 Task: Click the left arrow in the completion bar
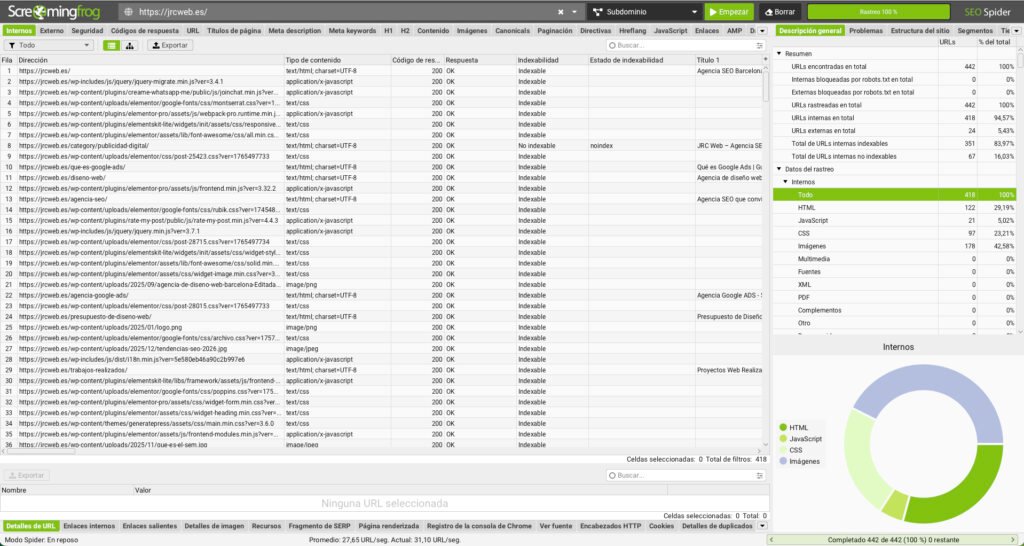click(x=771, y=540)
